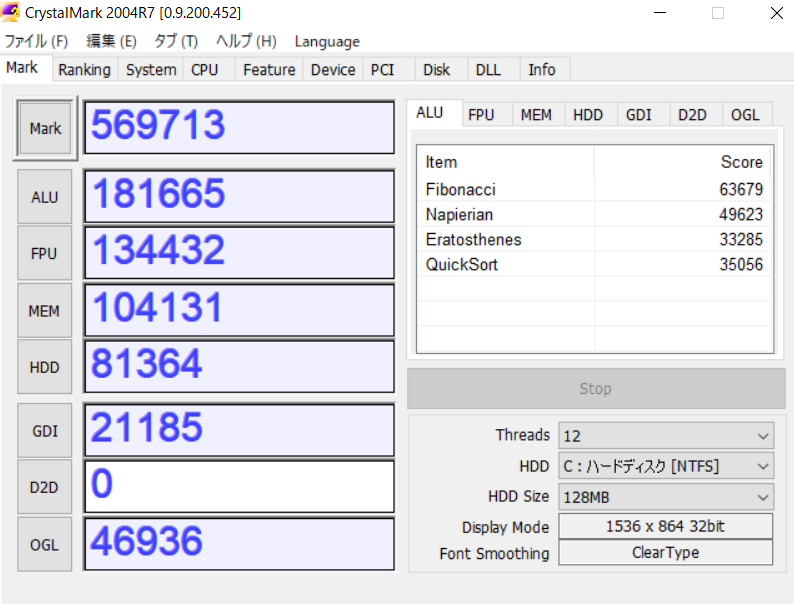794x604 pixels.
Task: Run the FPU benchmark button
Action: [x=45, y=254]
